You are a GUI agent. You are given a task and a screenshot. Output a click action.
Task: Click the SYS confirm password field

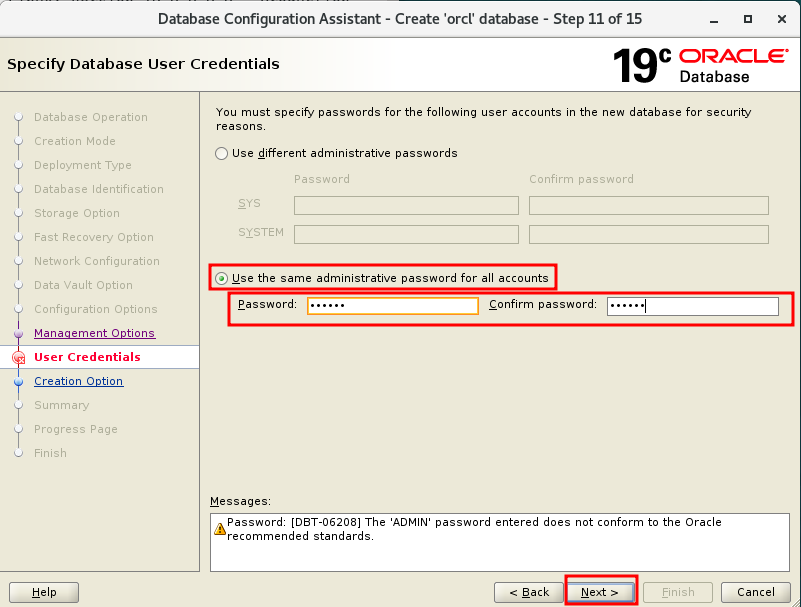pyautogui.click(x=649, y=205)
